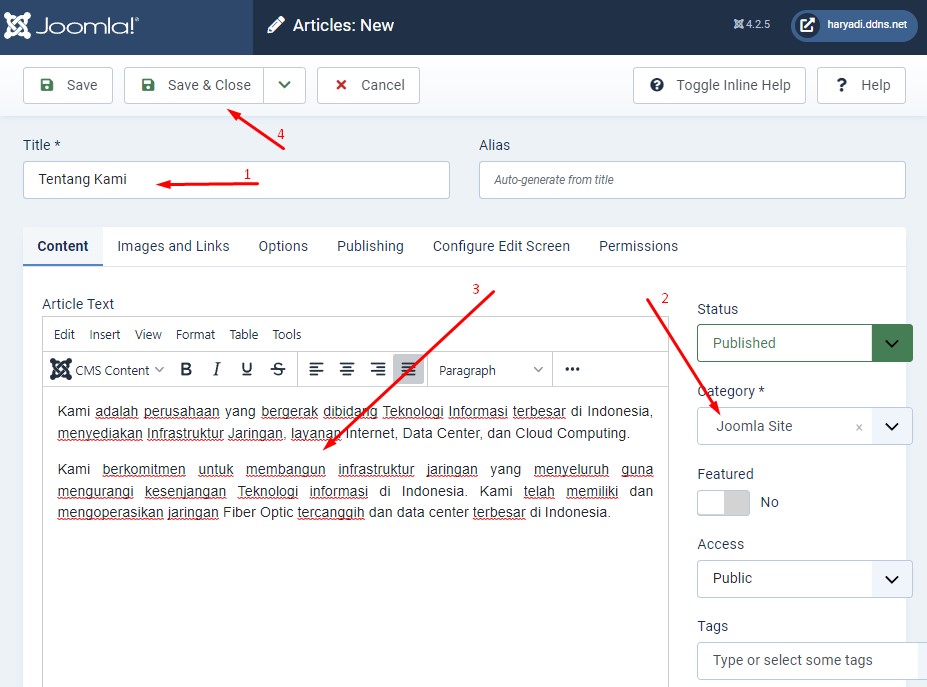Apply Strikethrough formatting icon
Image resolution: width=927 pixels, height=687 pixels.
[278, 370]
